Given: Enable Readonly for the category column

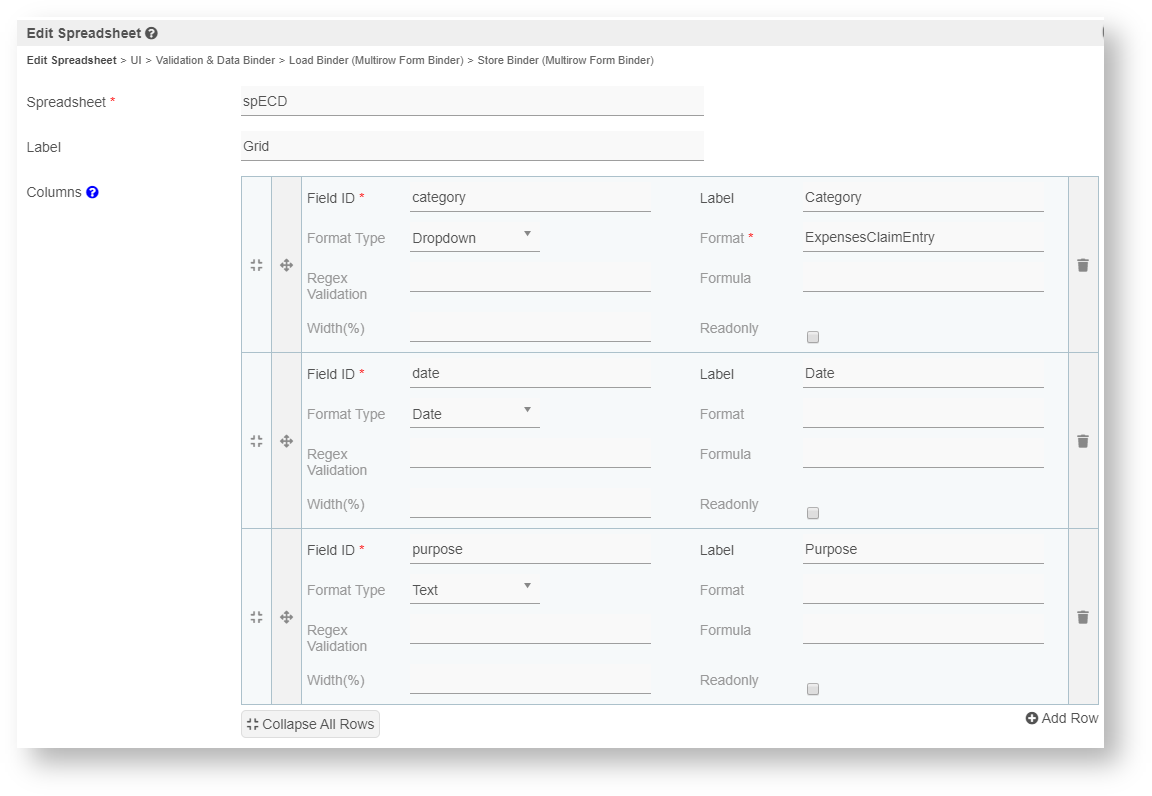Looking at the screenshot, I should point(813,337).
